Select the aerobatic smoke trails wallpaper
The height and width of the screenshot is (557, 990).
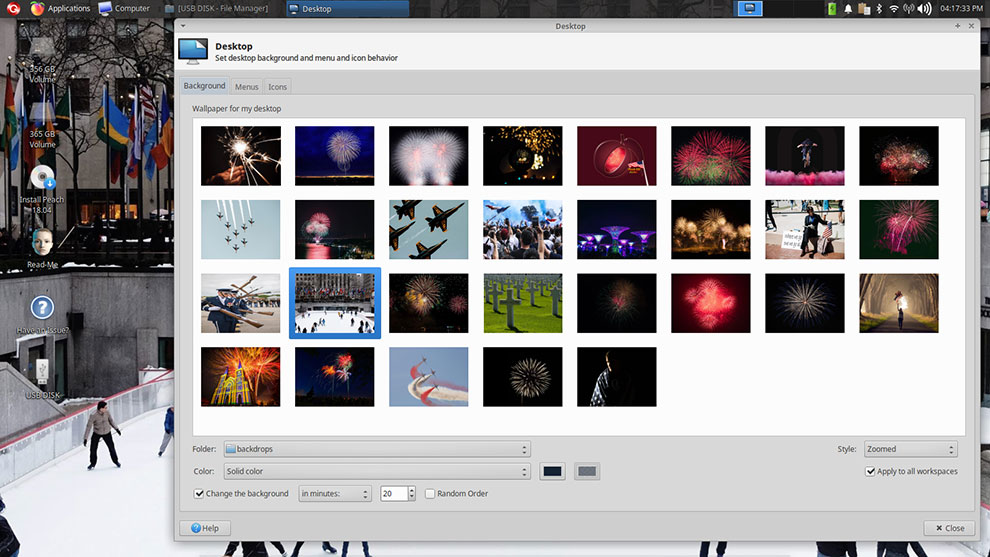click(x=429, y=376)
